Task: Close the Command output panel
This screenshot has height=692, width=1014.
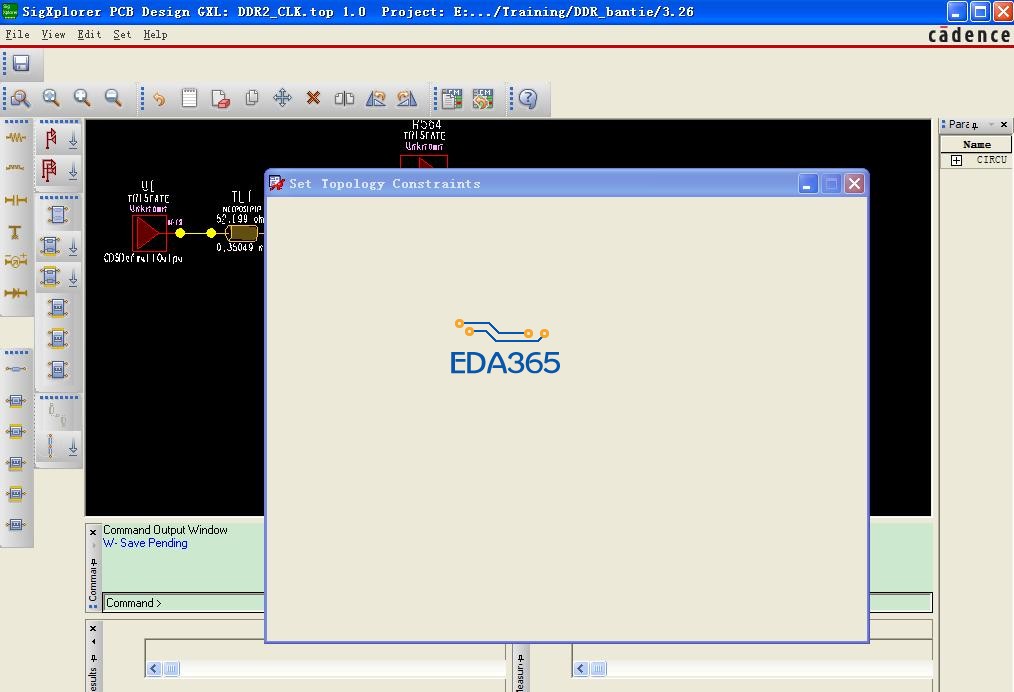Action: click(x=92, y=532)
